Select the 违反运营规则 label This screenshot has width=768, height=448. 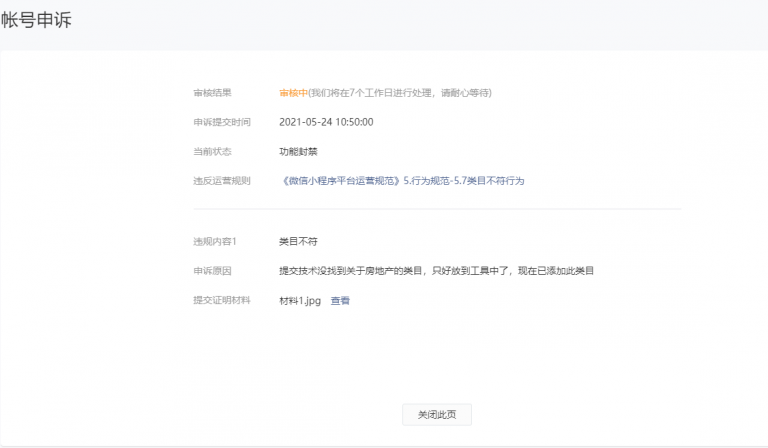[x=222, y=181]
